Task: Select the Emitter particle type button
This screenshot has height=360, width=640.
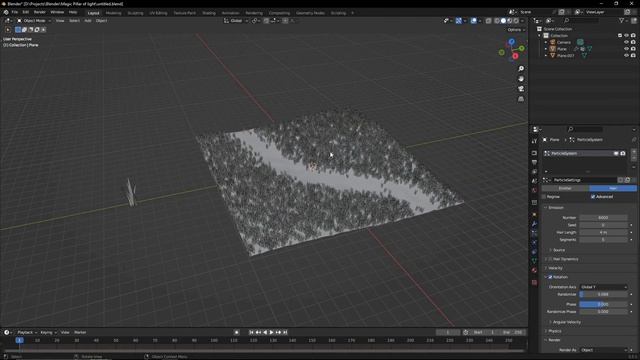Action: pyautogui.click(x=565, y=188)
